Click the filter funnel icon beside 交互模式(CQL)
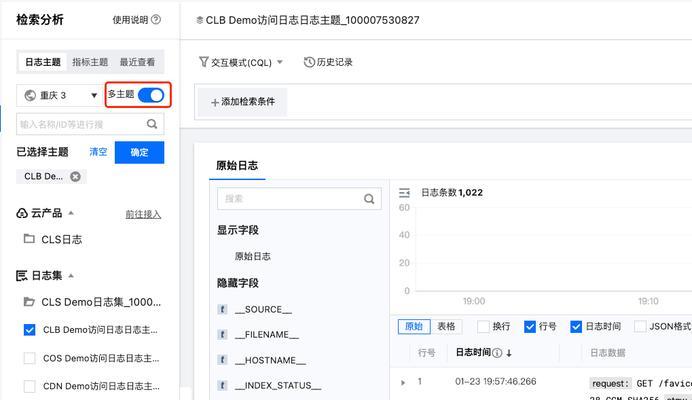This screenshot has height=400, width=692. click(203, 62)
